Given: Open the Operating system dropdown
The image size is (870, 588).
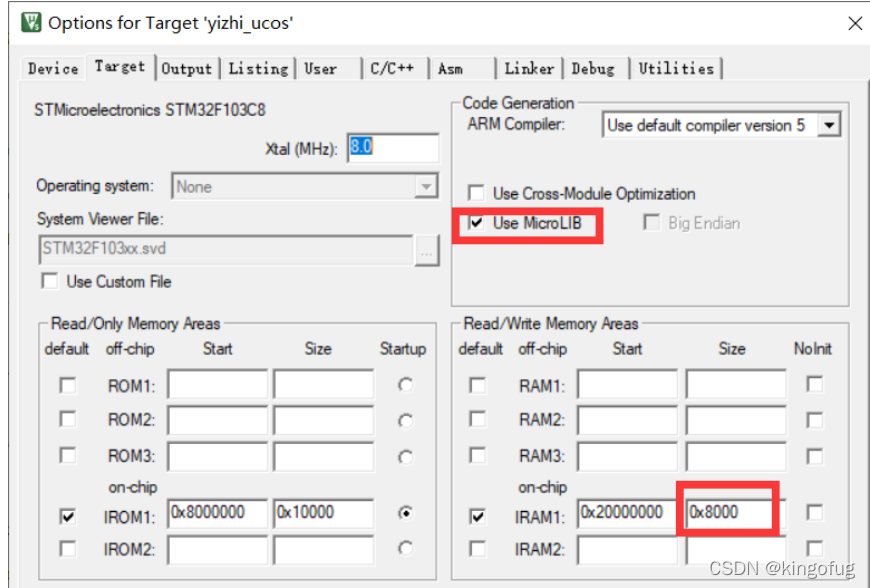Looking at the screenshot, I should click(x=305, y=186).
